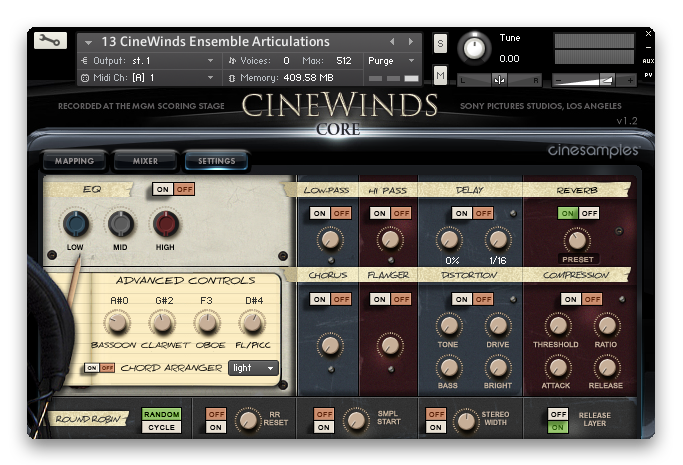Click the Compression ATTACK knob

tap(558, 367)
